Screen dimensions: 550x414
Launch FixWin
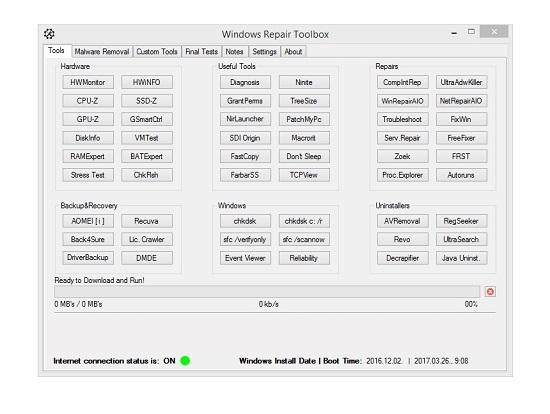462,119
